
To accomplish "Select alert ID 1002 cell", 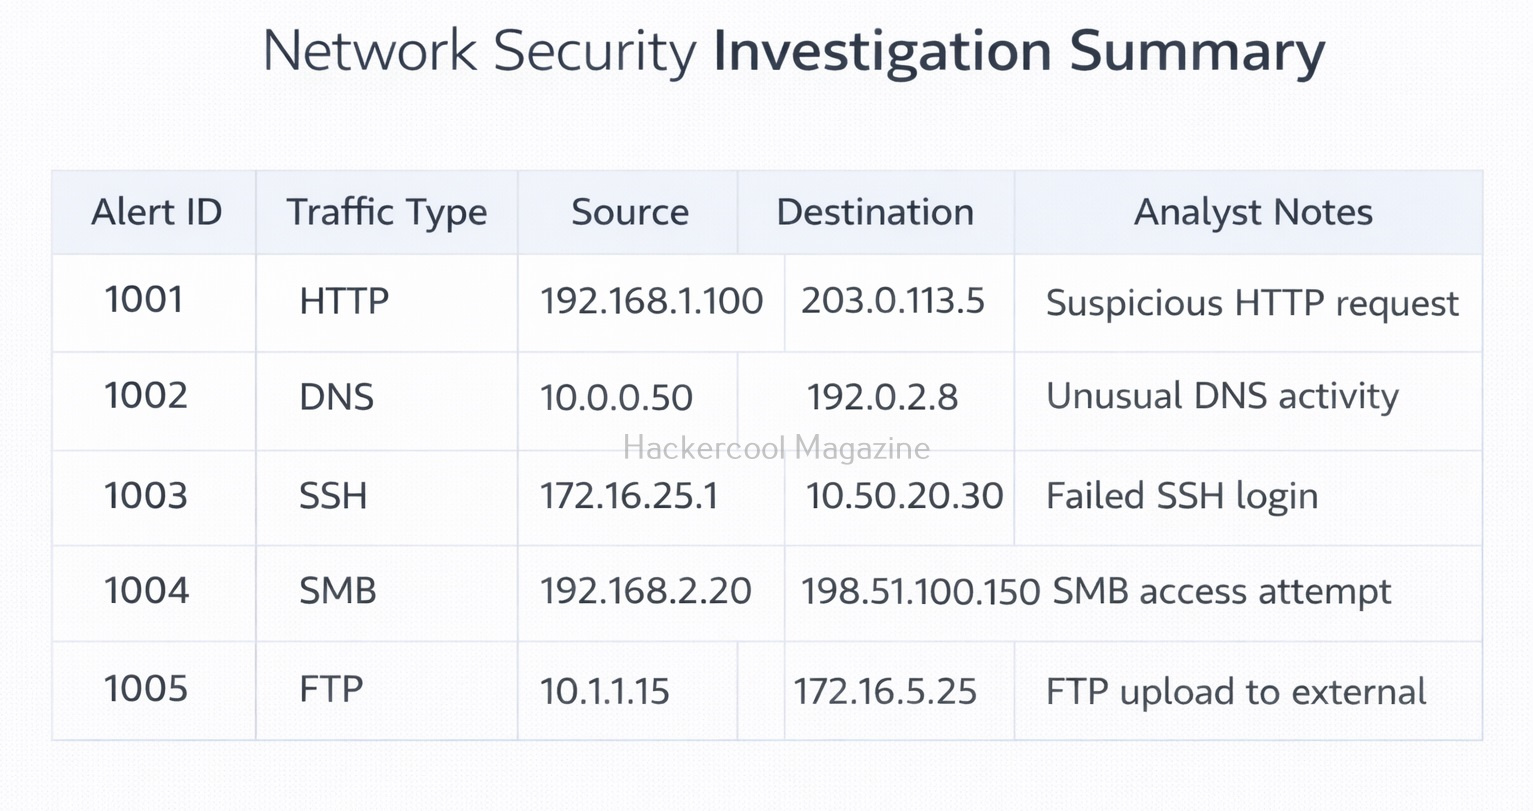I will click(x=146, y=396).
